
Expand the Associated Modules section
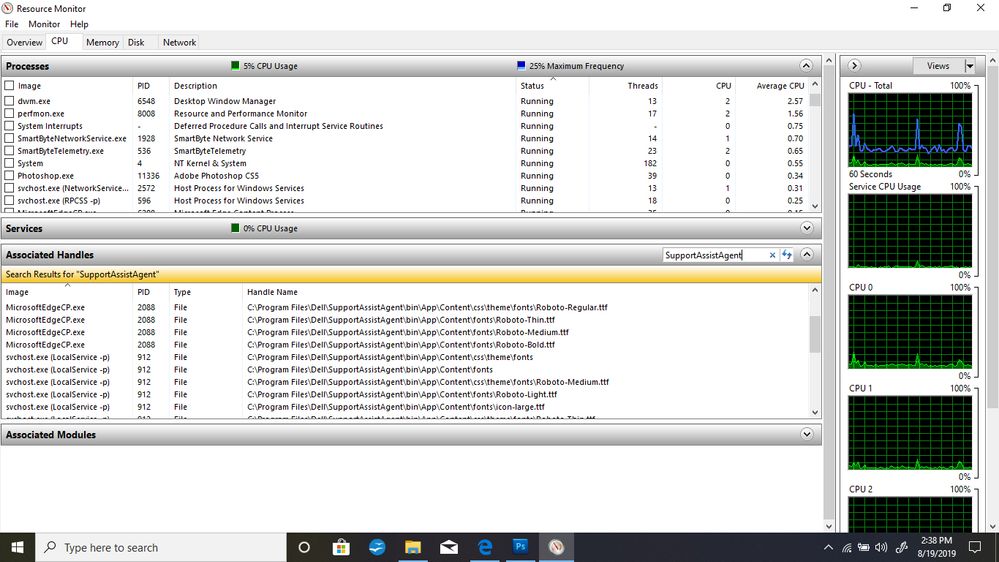point(807,435)
